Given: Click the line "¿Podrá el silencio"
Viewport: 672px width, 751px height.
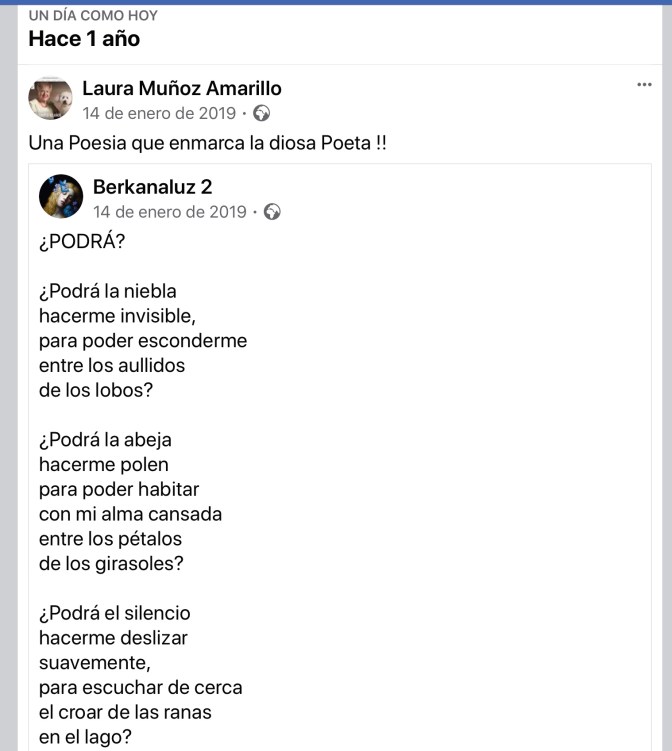Looking at the screenshot, I should tap(114, 613).
